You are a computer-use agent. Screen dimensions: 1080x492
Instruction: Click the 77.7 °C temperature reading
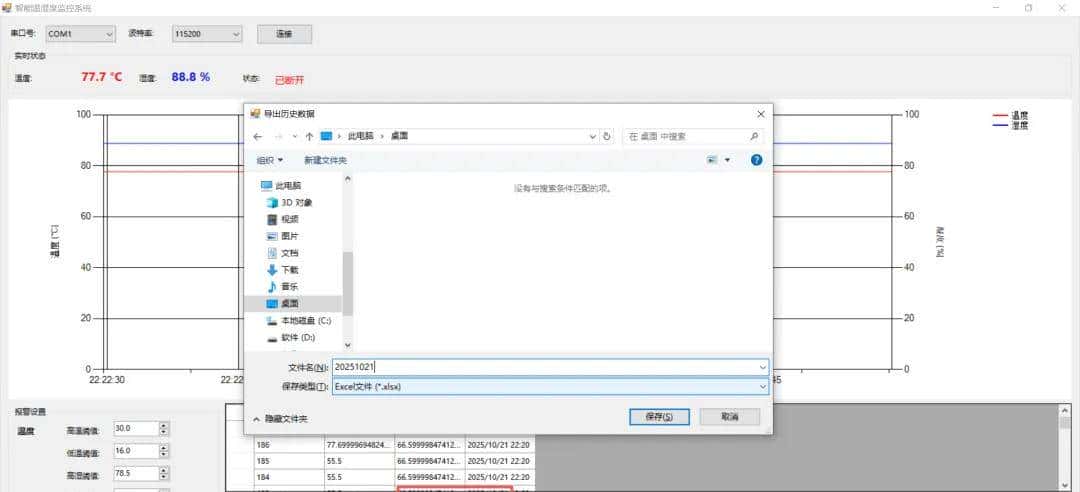[102, 77]
